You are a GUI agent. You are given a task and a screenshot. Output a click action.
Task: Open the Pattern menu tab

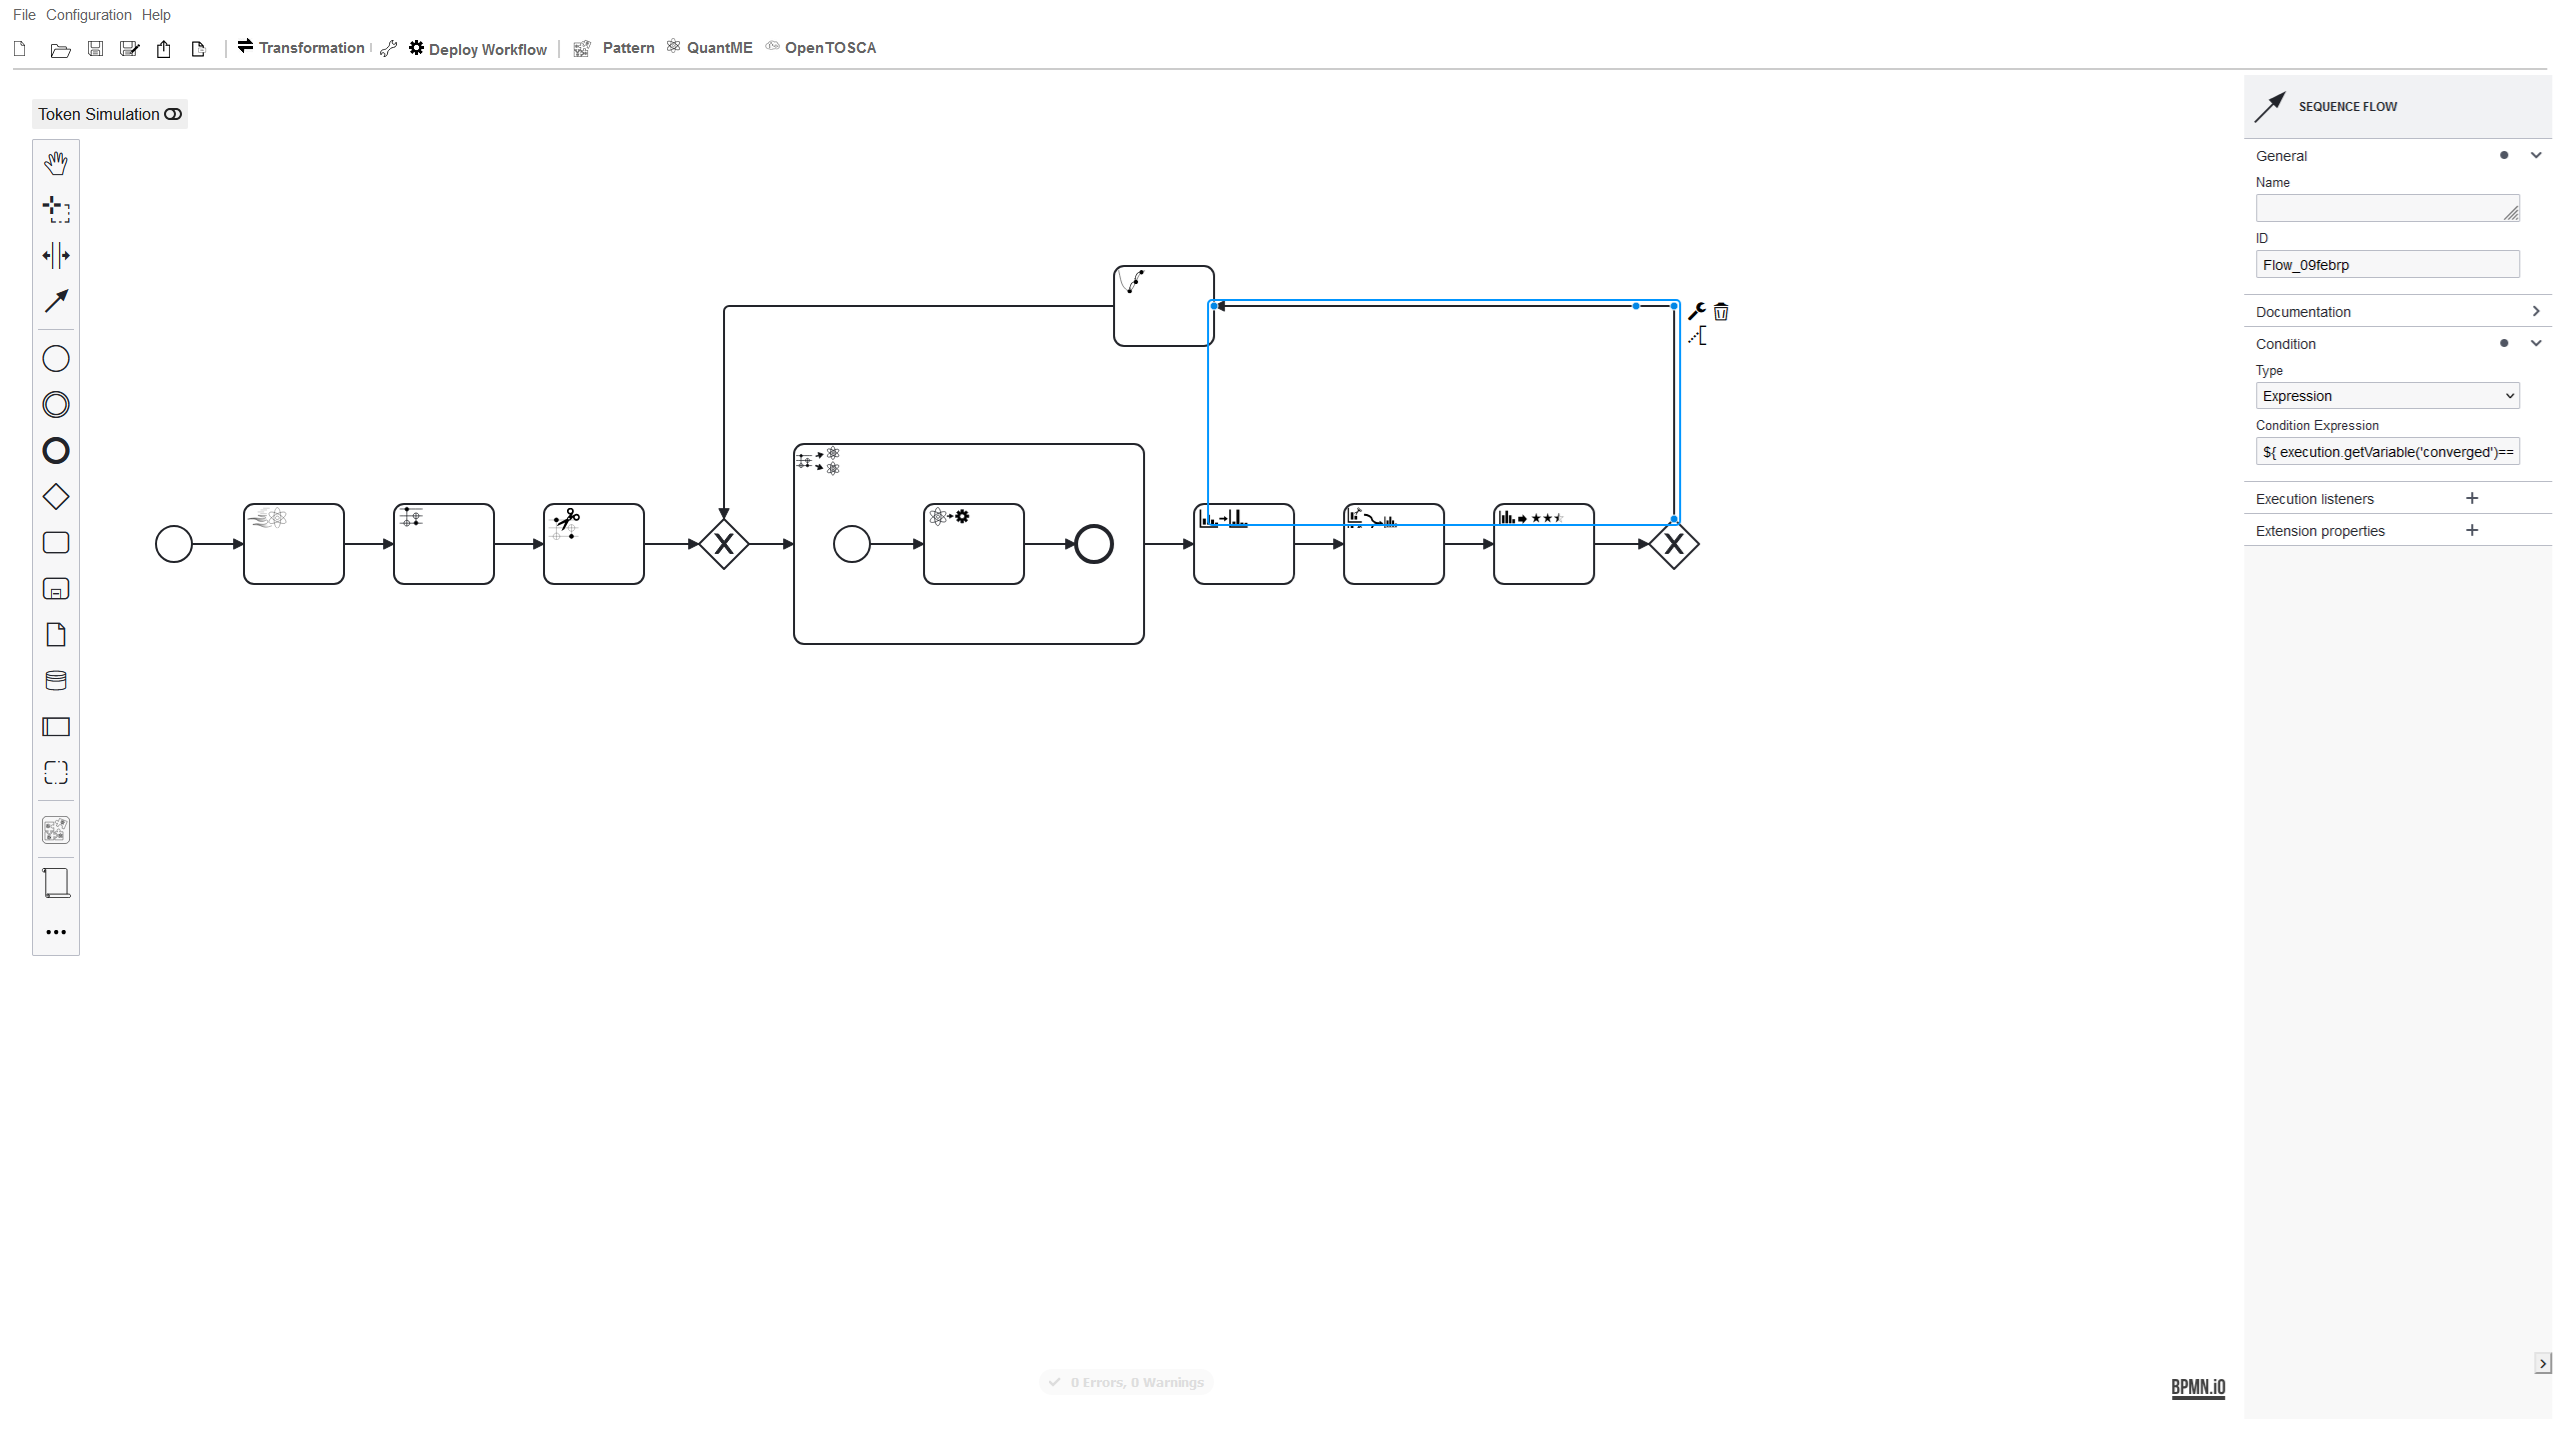628,47
